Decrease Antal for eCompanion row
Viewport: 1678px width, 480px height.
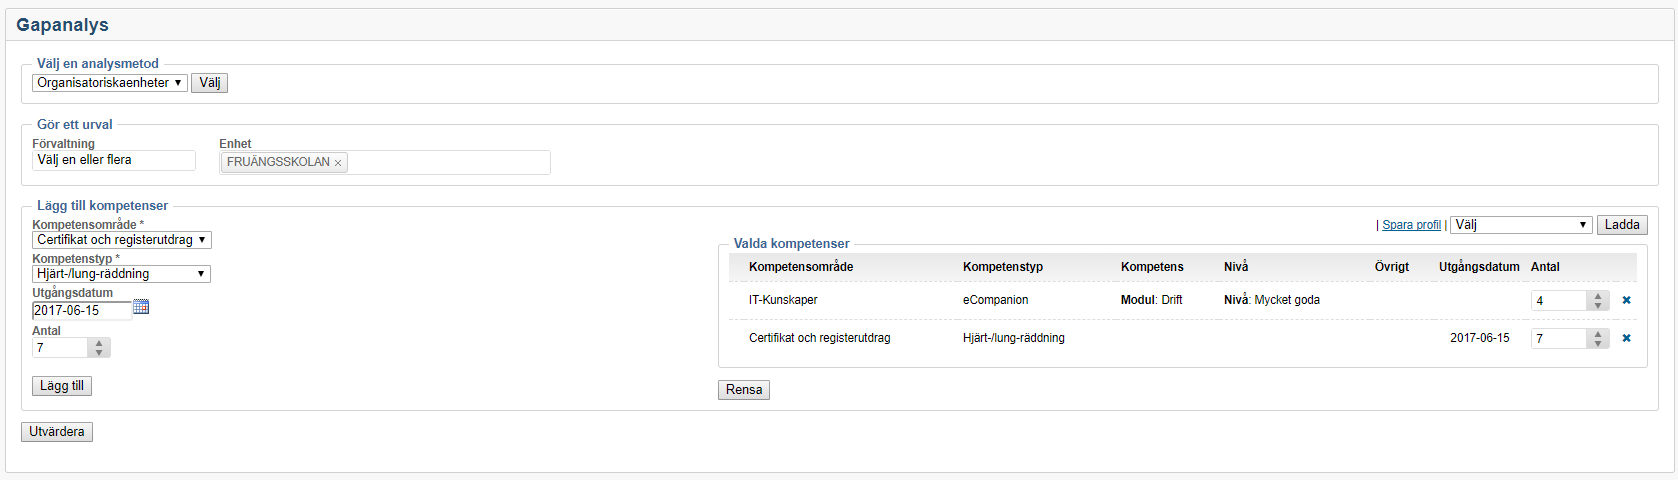pos(1598,305)
